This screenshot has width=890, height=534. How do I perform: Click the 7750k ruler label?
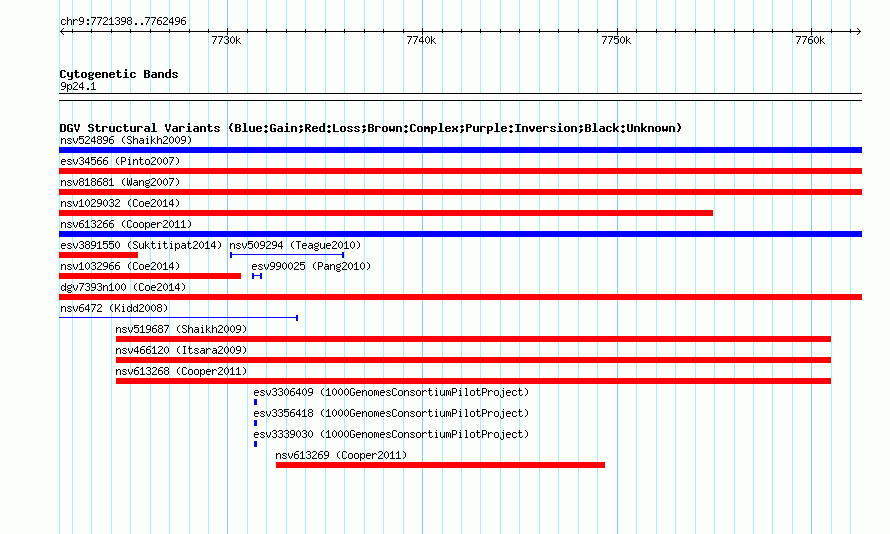[616, 40]
